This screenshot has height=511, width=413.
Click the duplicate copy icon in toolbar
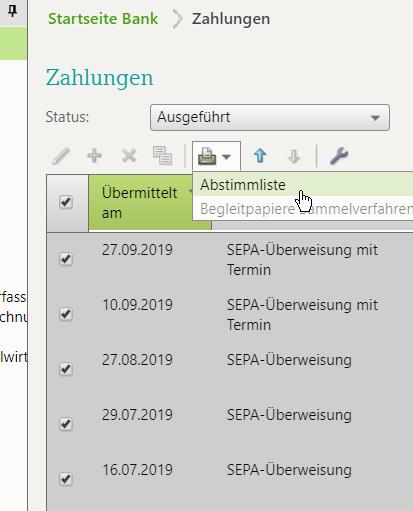[x=162, y=156]
